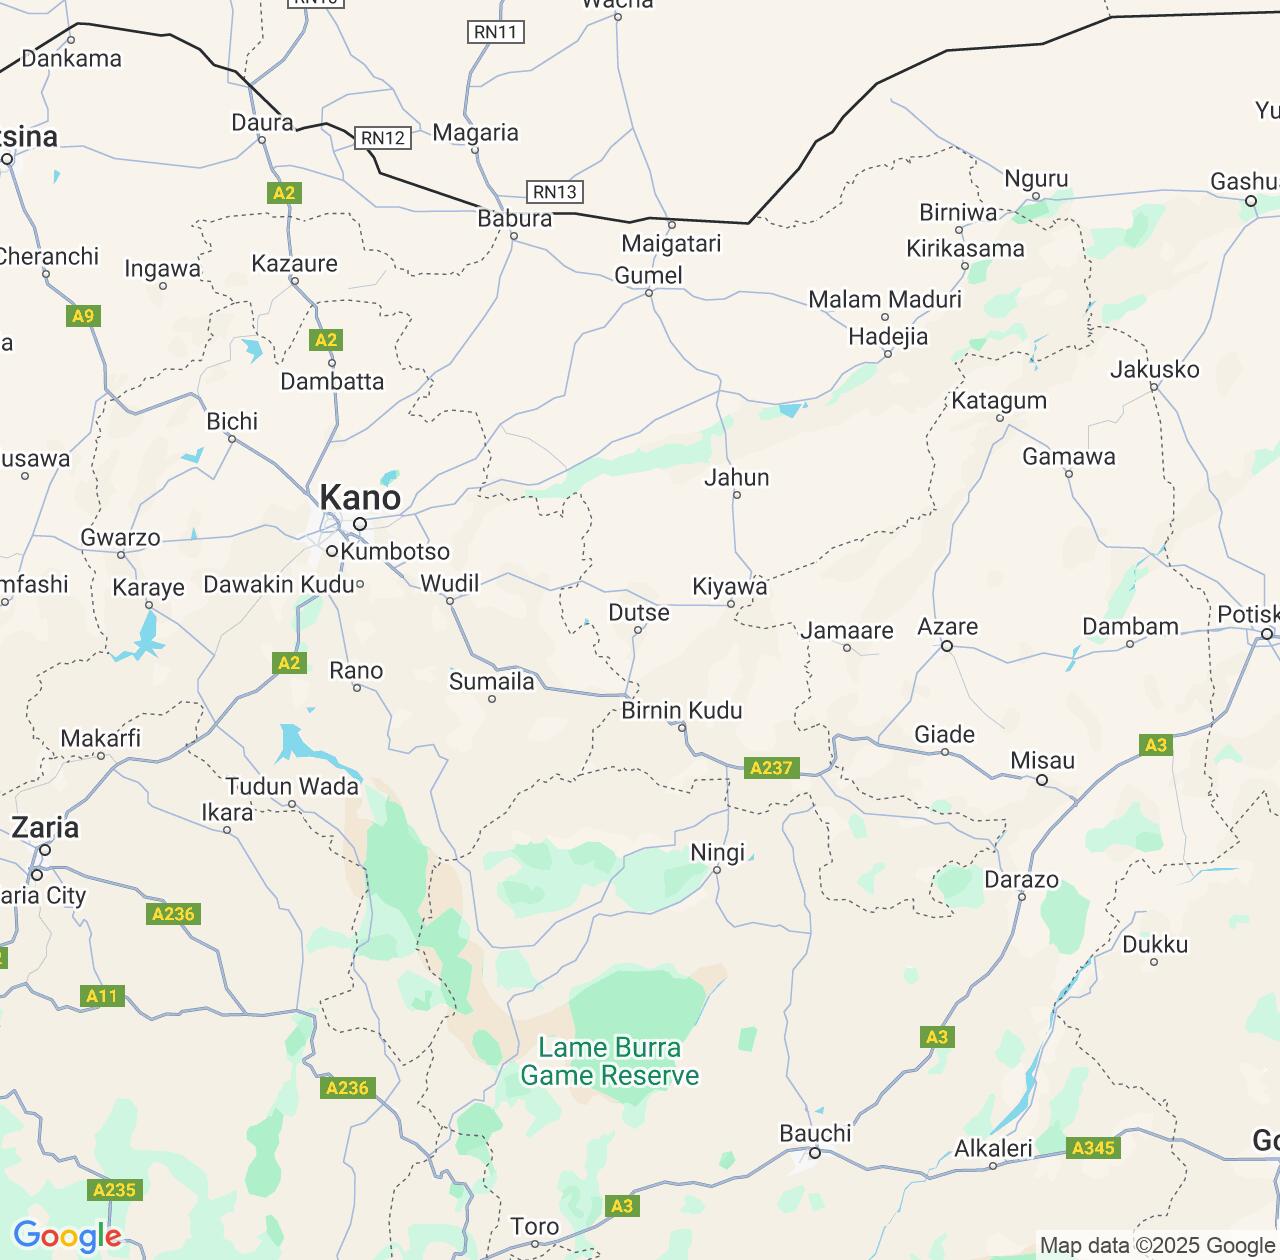Screen dimensions: 1280x1260
Task: Click the Zaria city label
Action: pos(45,827)
